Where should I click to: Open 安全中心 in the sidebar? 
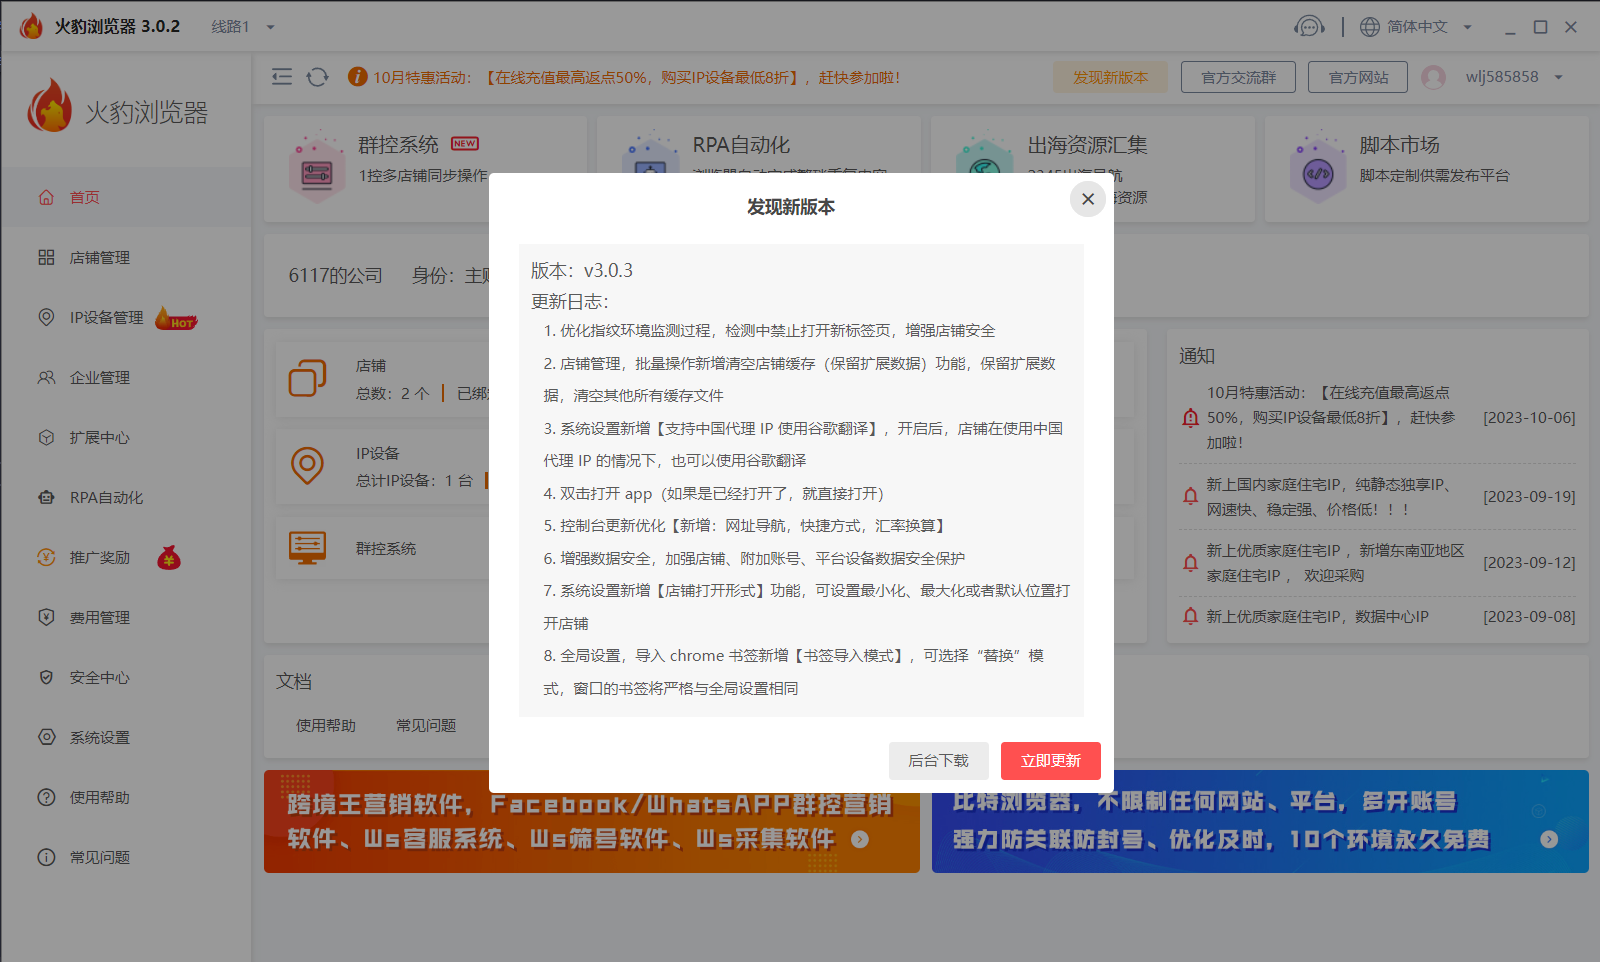[x=125, y=677]
